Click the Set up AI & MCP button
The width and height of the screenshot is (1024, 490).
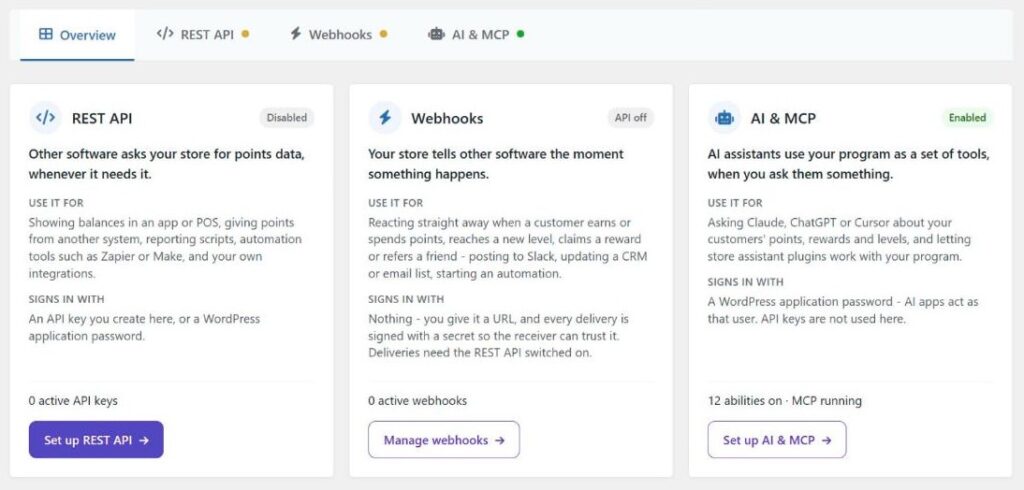click(x=777, y=440)
